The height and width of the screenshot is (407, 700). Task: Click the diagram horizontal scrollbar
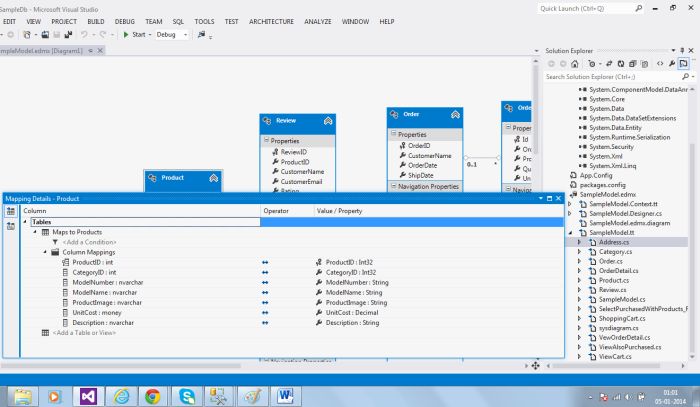[121, 365]
